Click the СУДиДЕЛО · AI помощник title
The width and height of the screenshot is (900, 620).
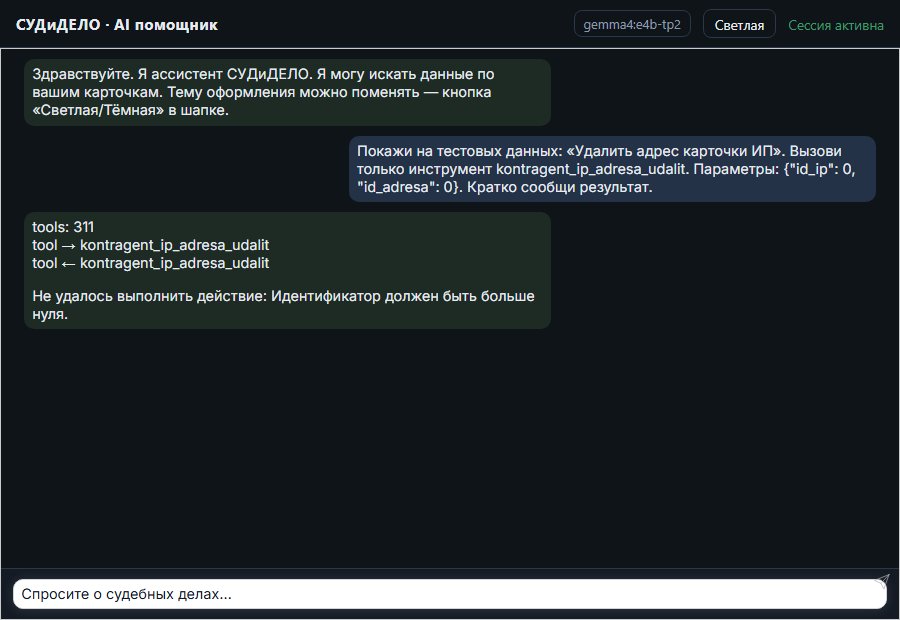(117, 25)
